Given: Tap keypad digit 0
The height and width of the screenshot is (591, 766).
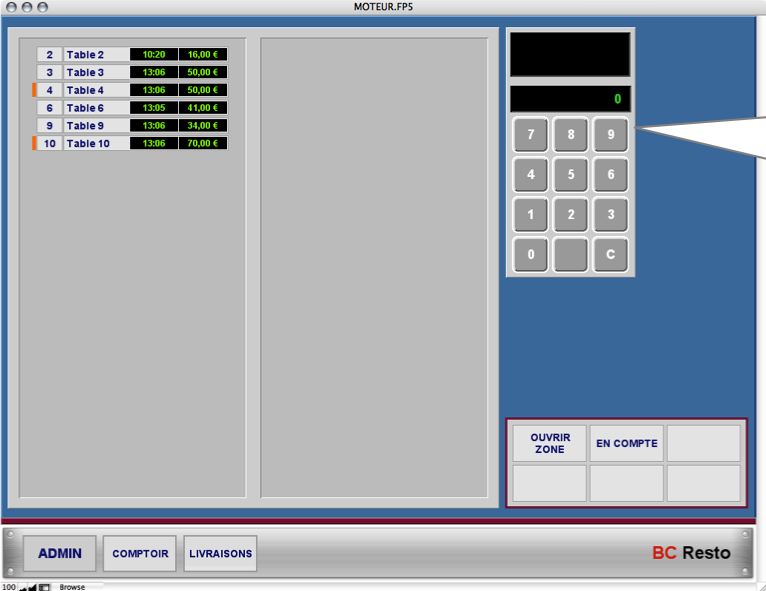Looking at the screenshot, I should coord(531,254).
